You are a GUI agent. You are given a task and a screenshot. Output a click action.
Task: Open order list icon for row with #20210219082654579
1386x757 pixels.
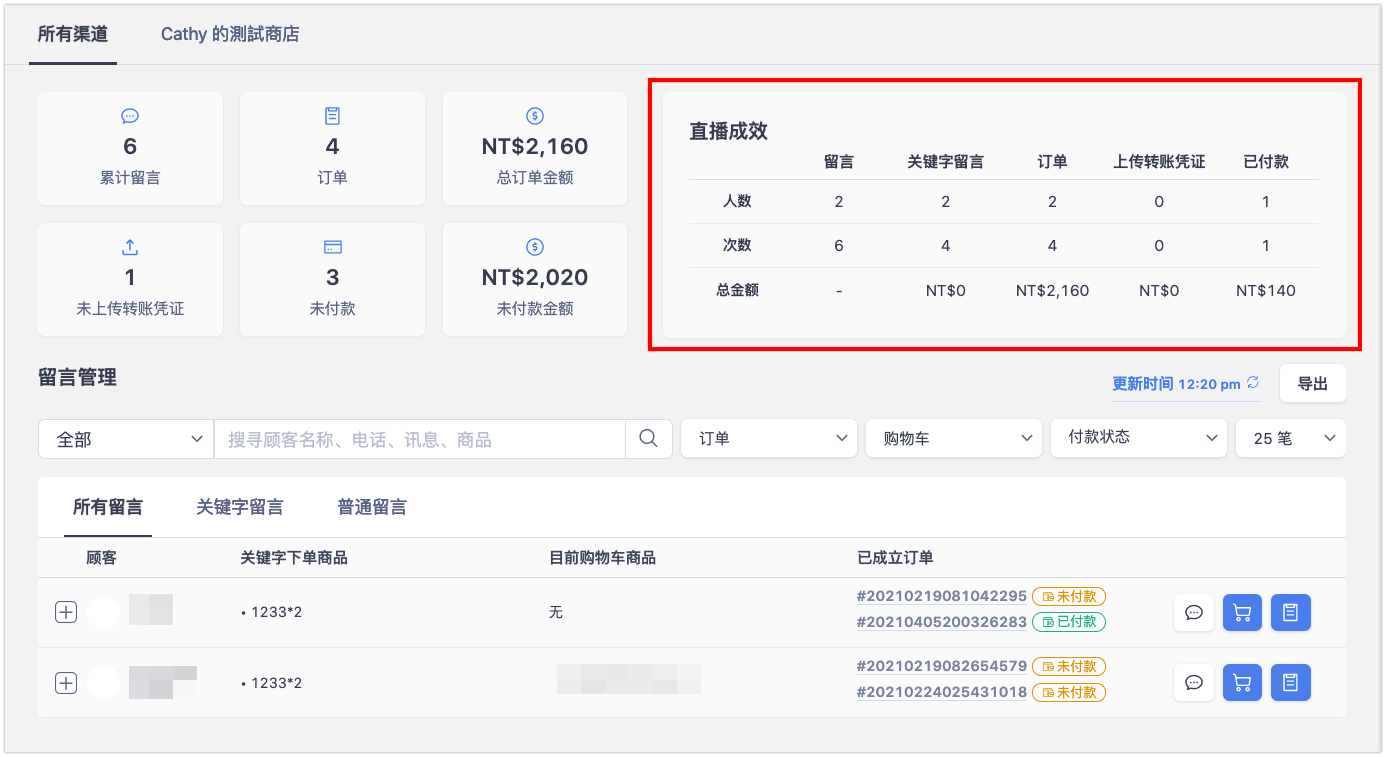coord(1290,683)
